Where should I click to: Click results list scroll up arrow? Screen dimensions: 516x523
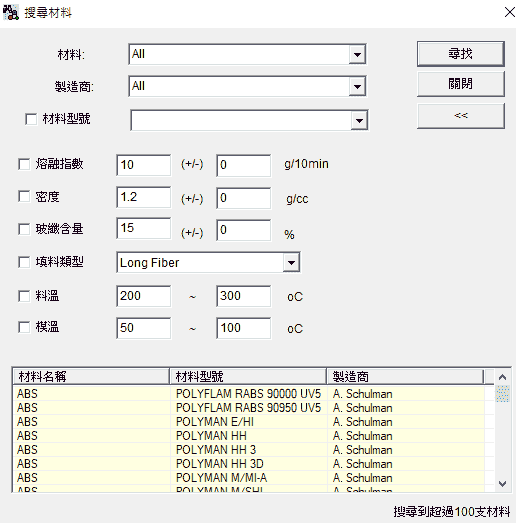(502, 377)
